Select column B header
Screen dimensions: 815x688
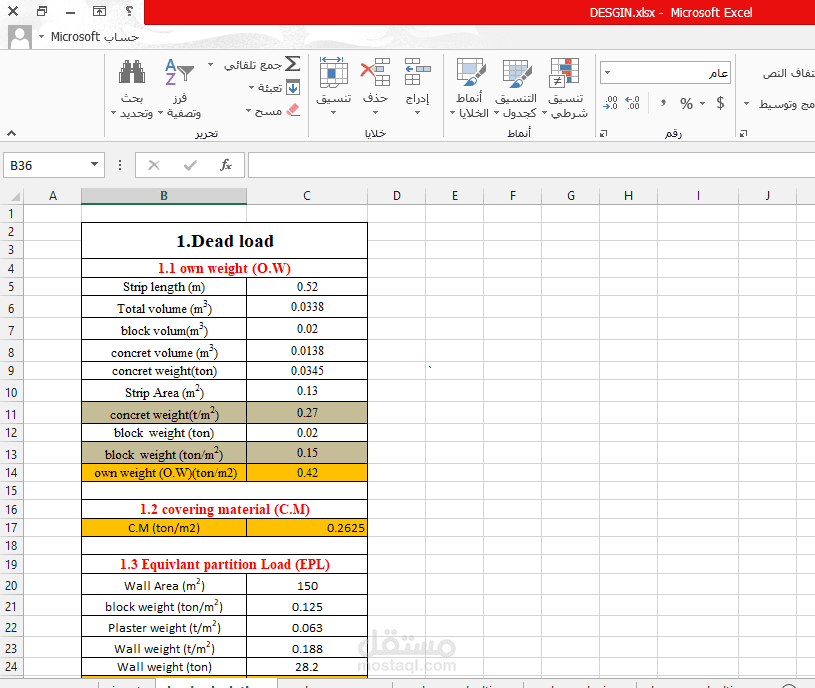[x=164, y=196]
